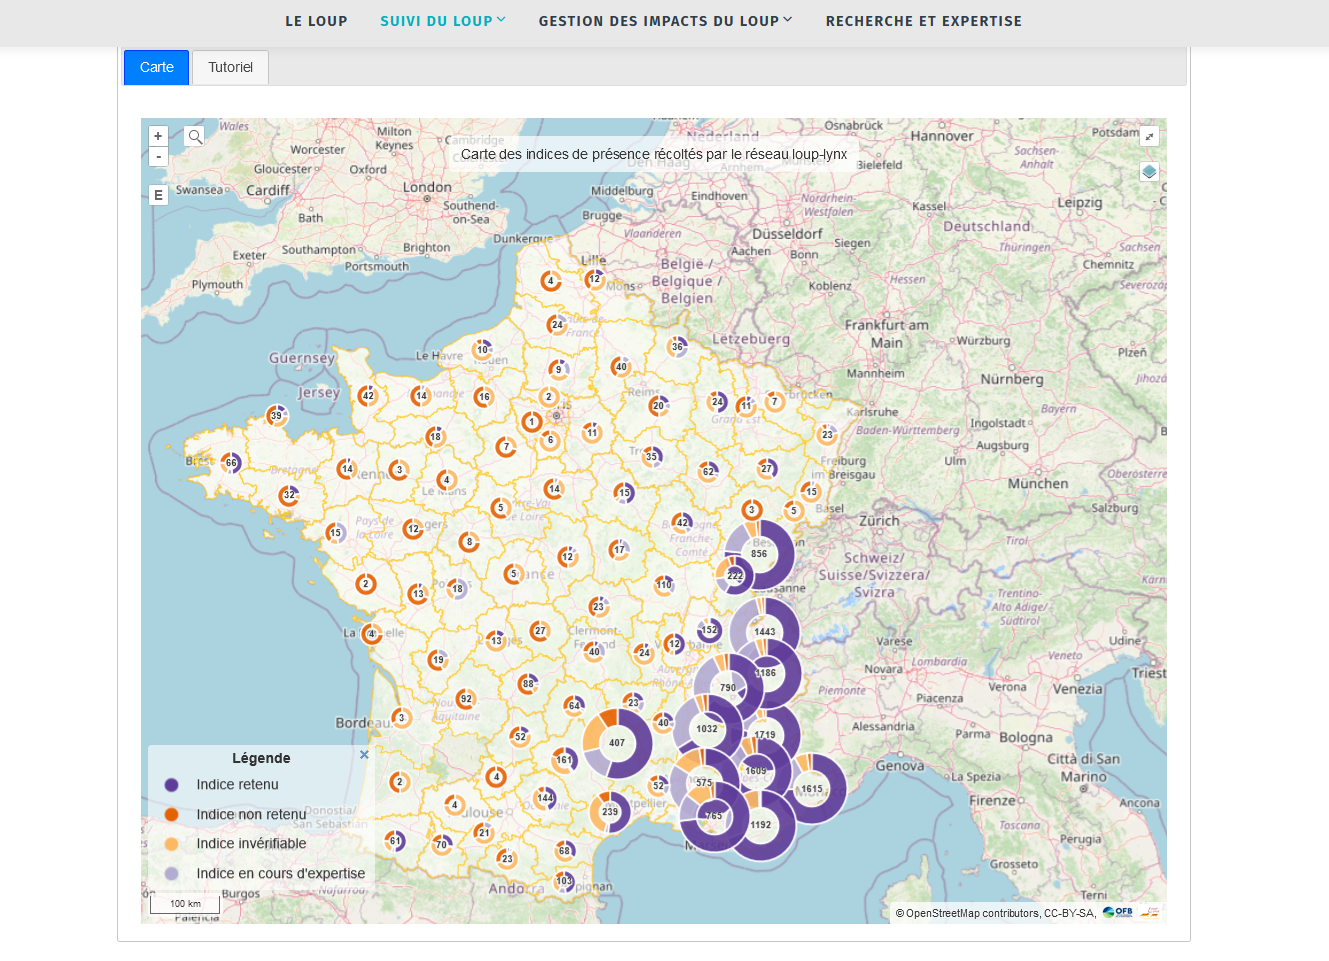The image size is (1329, 961).
Task: Select the 222 cluster marker
Action: click(735, 575)
